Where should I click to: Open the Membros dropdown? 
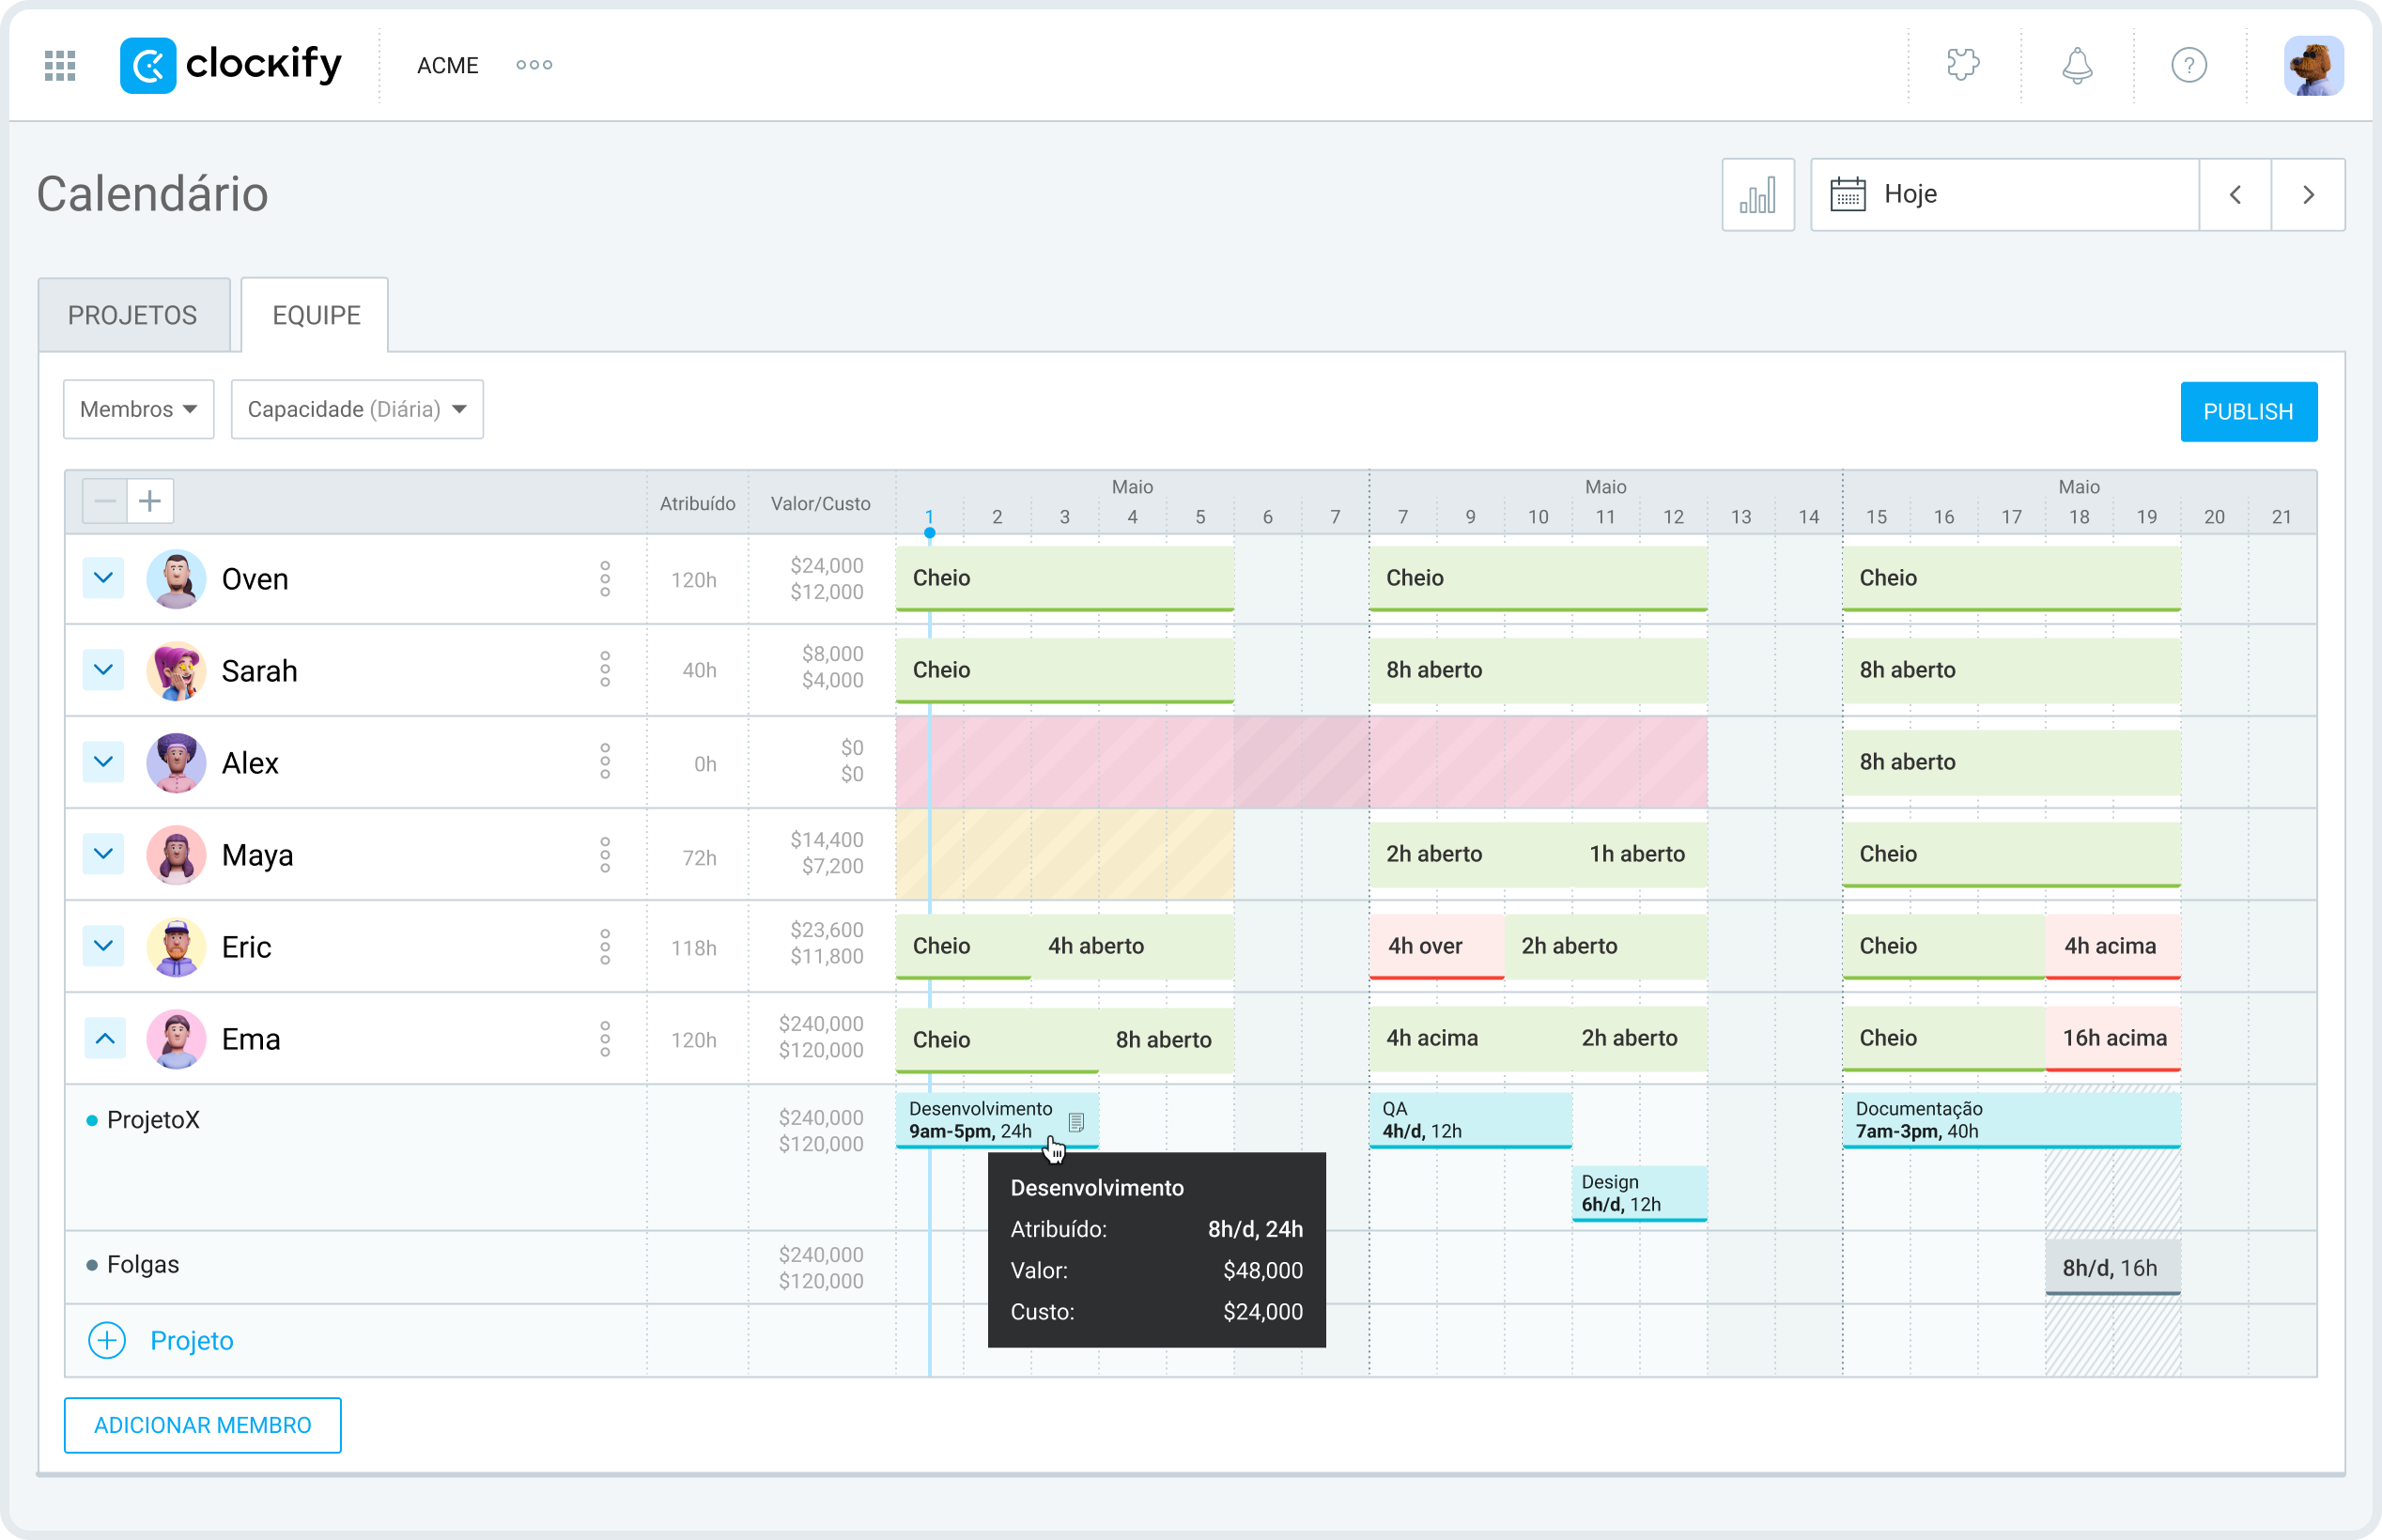138,409
